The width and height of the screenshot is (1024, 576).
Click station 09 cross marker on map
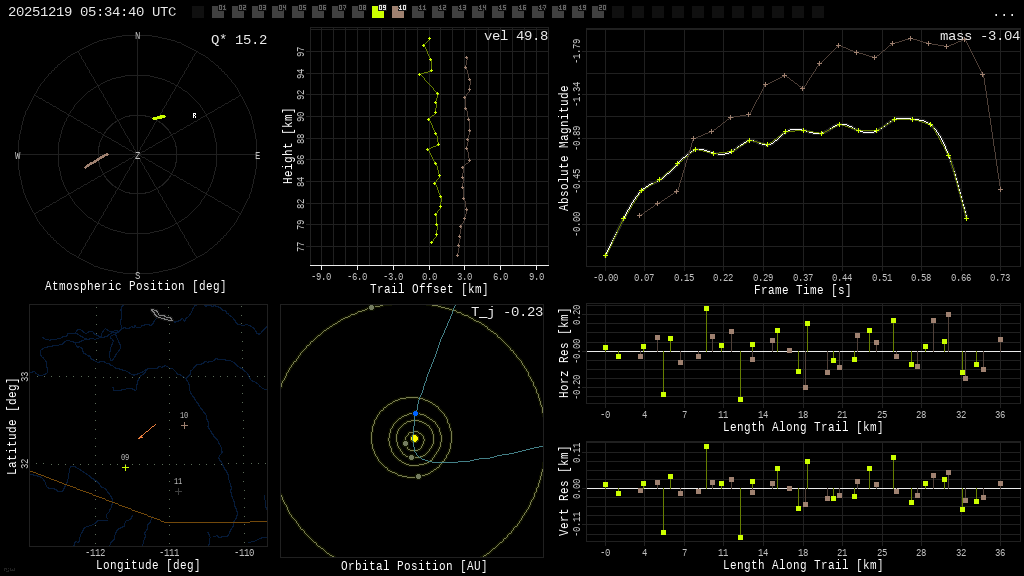tap(125, 467)
